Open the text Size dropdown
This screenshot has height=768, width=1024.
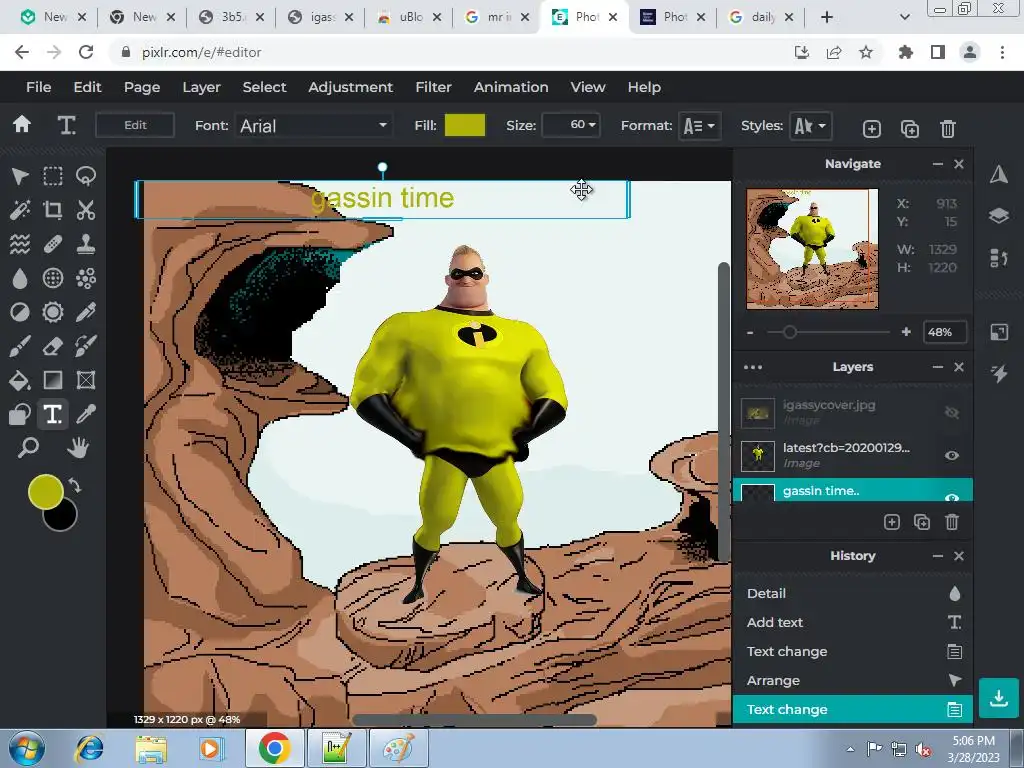tap(571, 125)
